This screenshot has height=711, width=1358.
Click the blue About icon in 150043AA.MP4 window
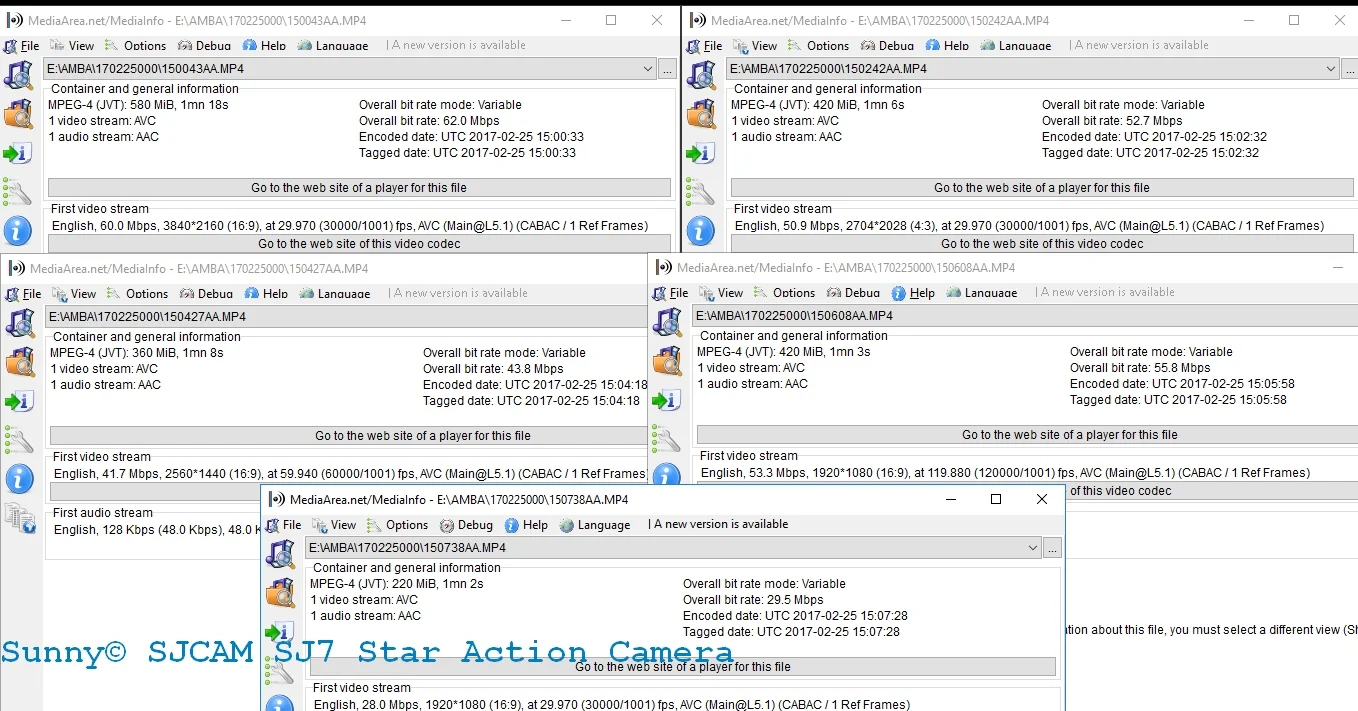[18, 231]
